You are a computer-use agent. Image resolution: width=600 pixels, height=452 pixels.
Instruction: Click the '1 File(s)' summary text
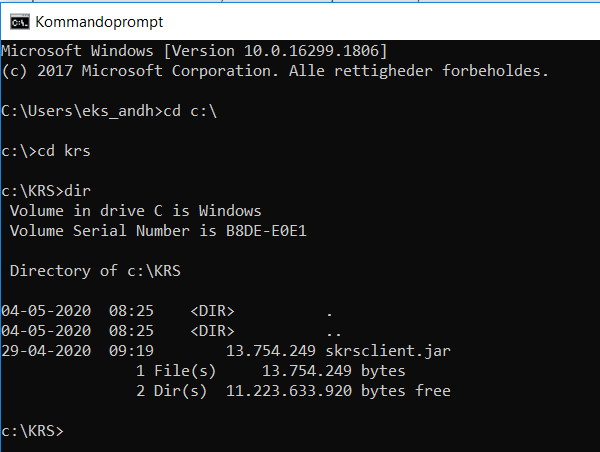[175, 371]
